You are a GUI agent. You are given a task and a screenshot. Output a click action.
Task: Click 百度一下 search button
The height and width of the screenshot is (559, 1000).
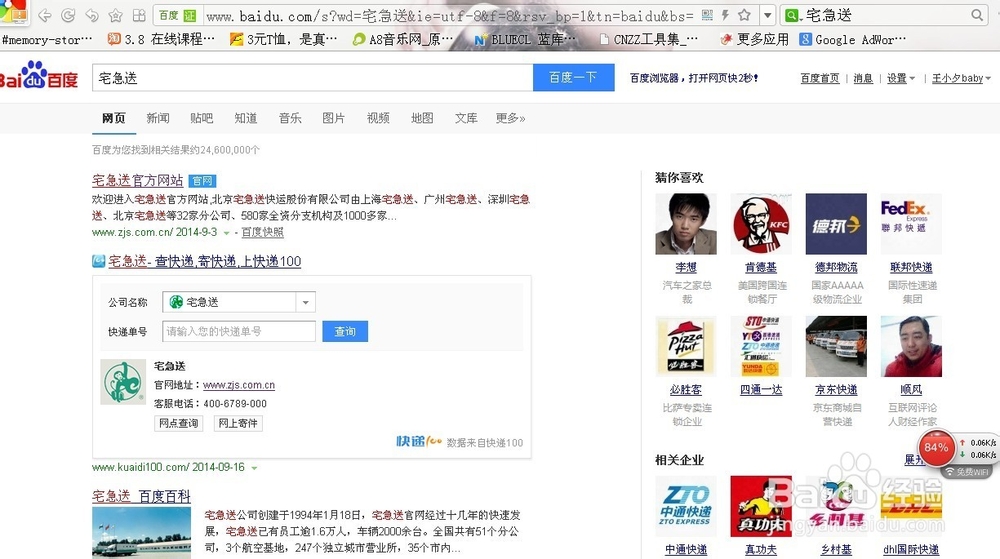pyautogui.click(x=573, y=78)
